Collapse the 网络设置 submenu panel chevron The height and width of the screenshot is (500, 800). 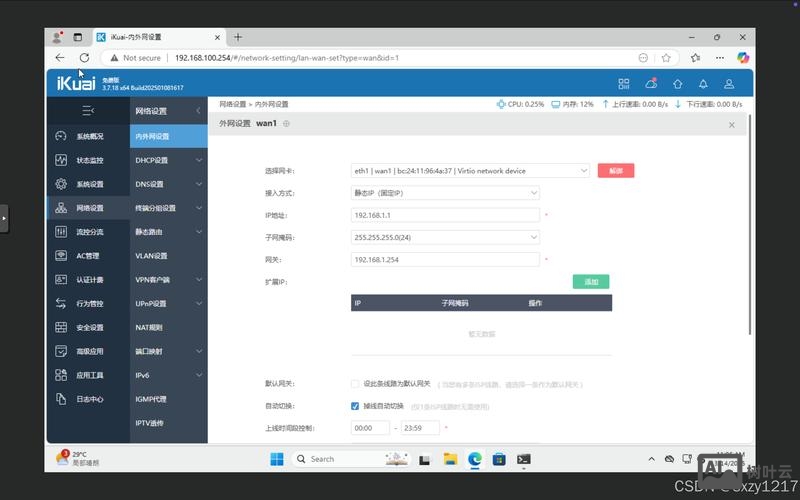point(198,111)
